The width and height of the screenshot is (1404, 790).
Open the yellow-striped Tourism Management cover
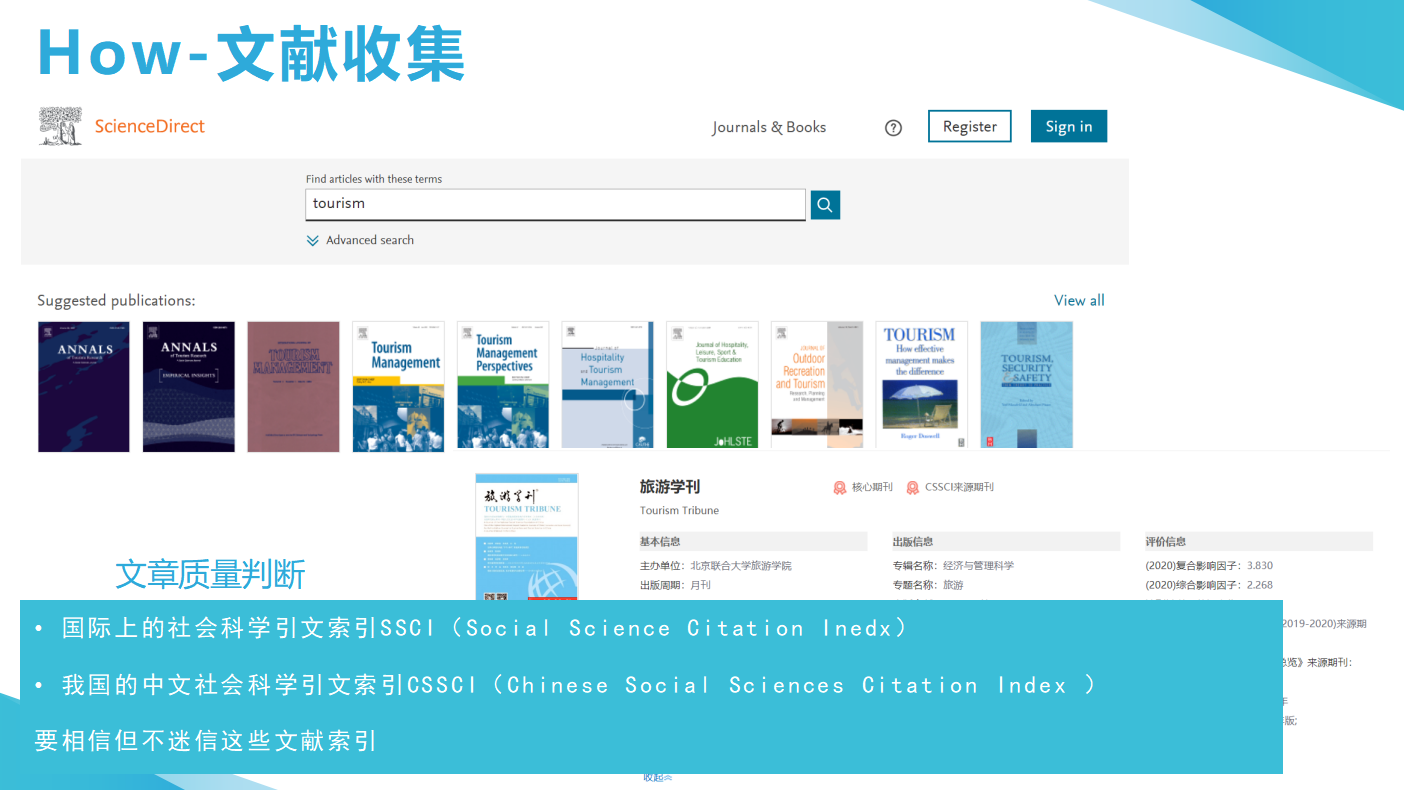point(398,385)
